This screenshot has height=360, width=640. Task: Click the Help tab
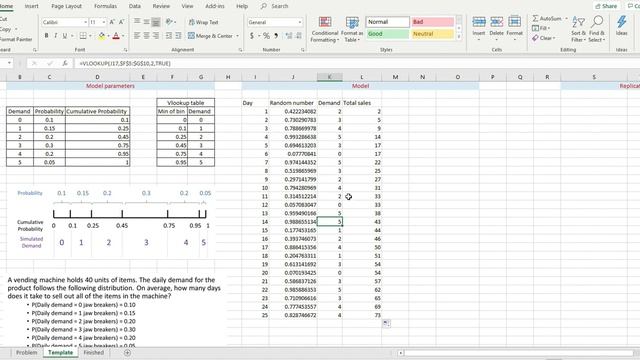(242, 6)
